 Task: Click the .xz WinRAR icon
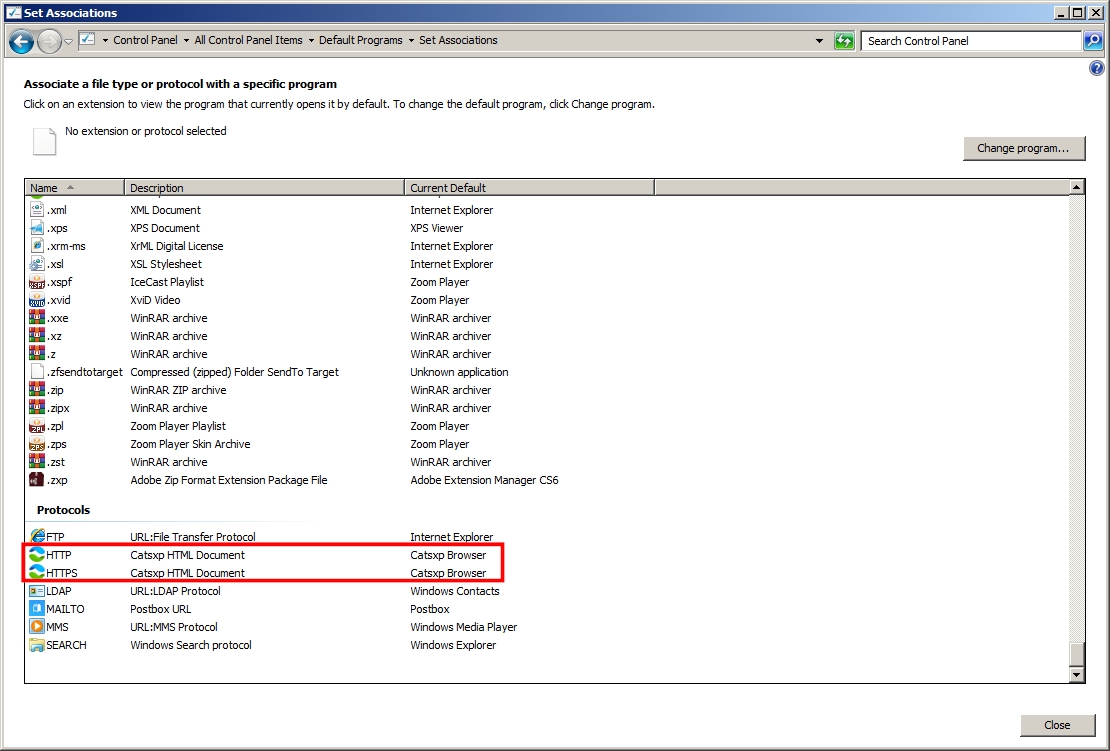(x=37, y=336)
